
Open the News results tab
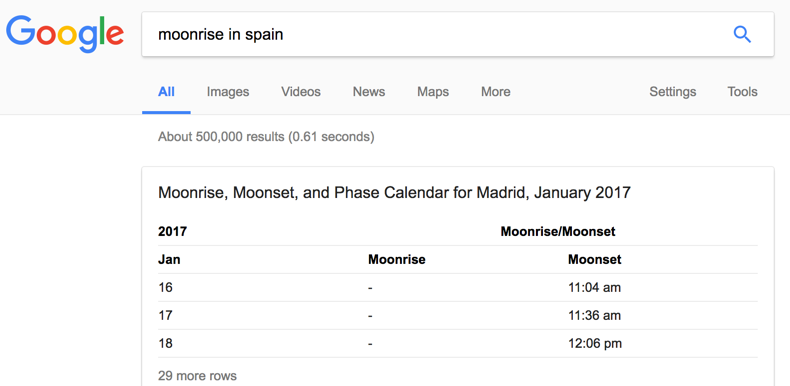pos(369,92)
